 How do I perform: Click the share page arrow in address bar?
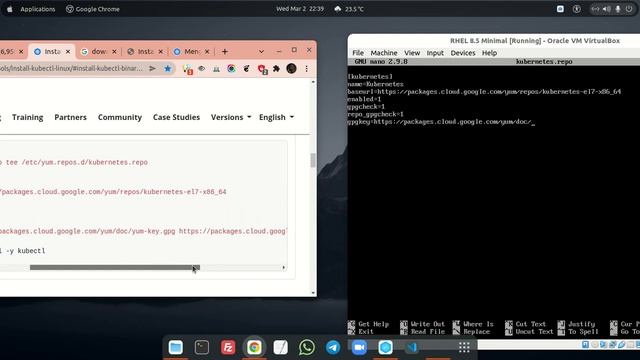point(152,69)
